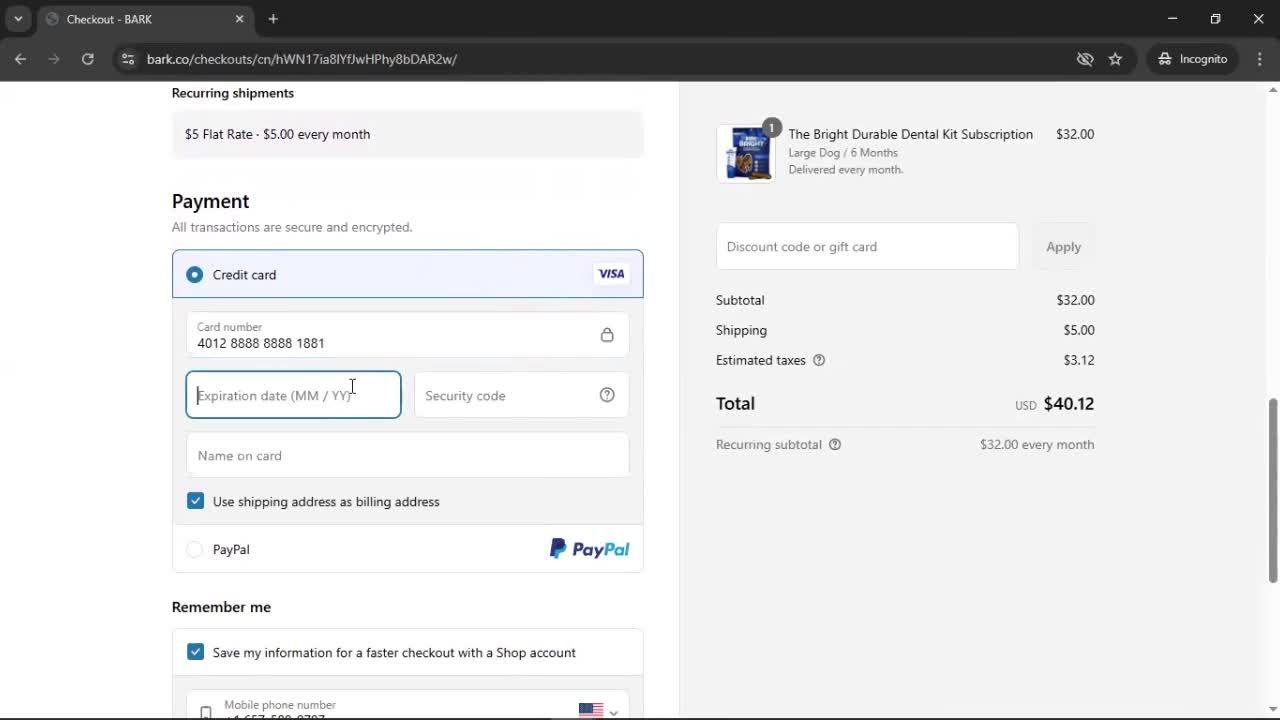Select the Checkout - BARK tab
The image size is (1280, 720).
(144, 19)
